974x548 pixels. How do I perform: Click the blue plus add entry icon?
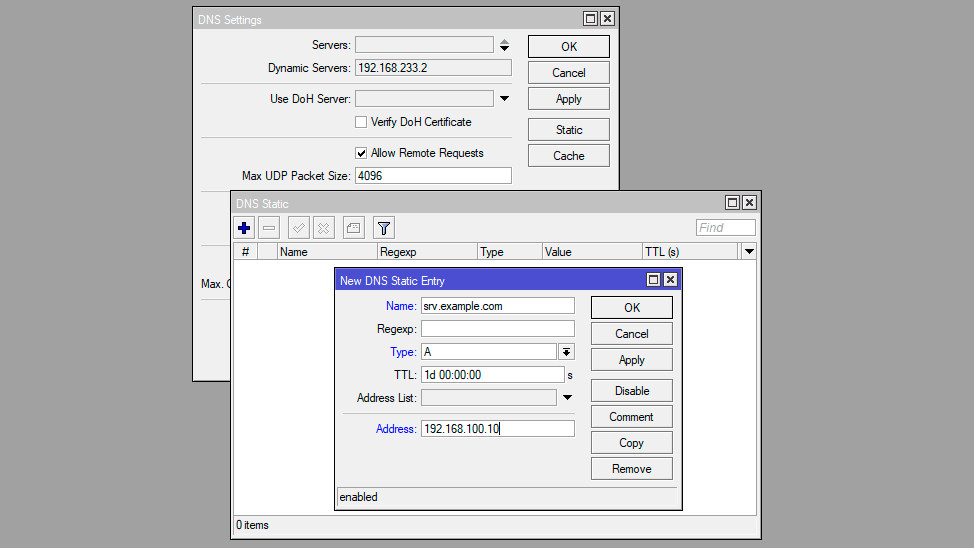(x=245, y=228)
